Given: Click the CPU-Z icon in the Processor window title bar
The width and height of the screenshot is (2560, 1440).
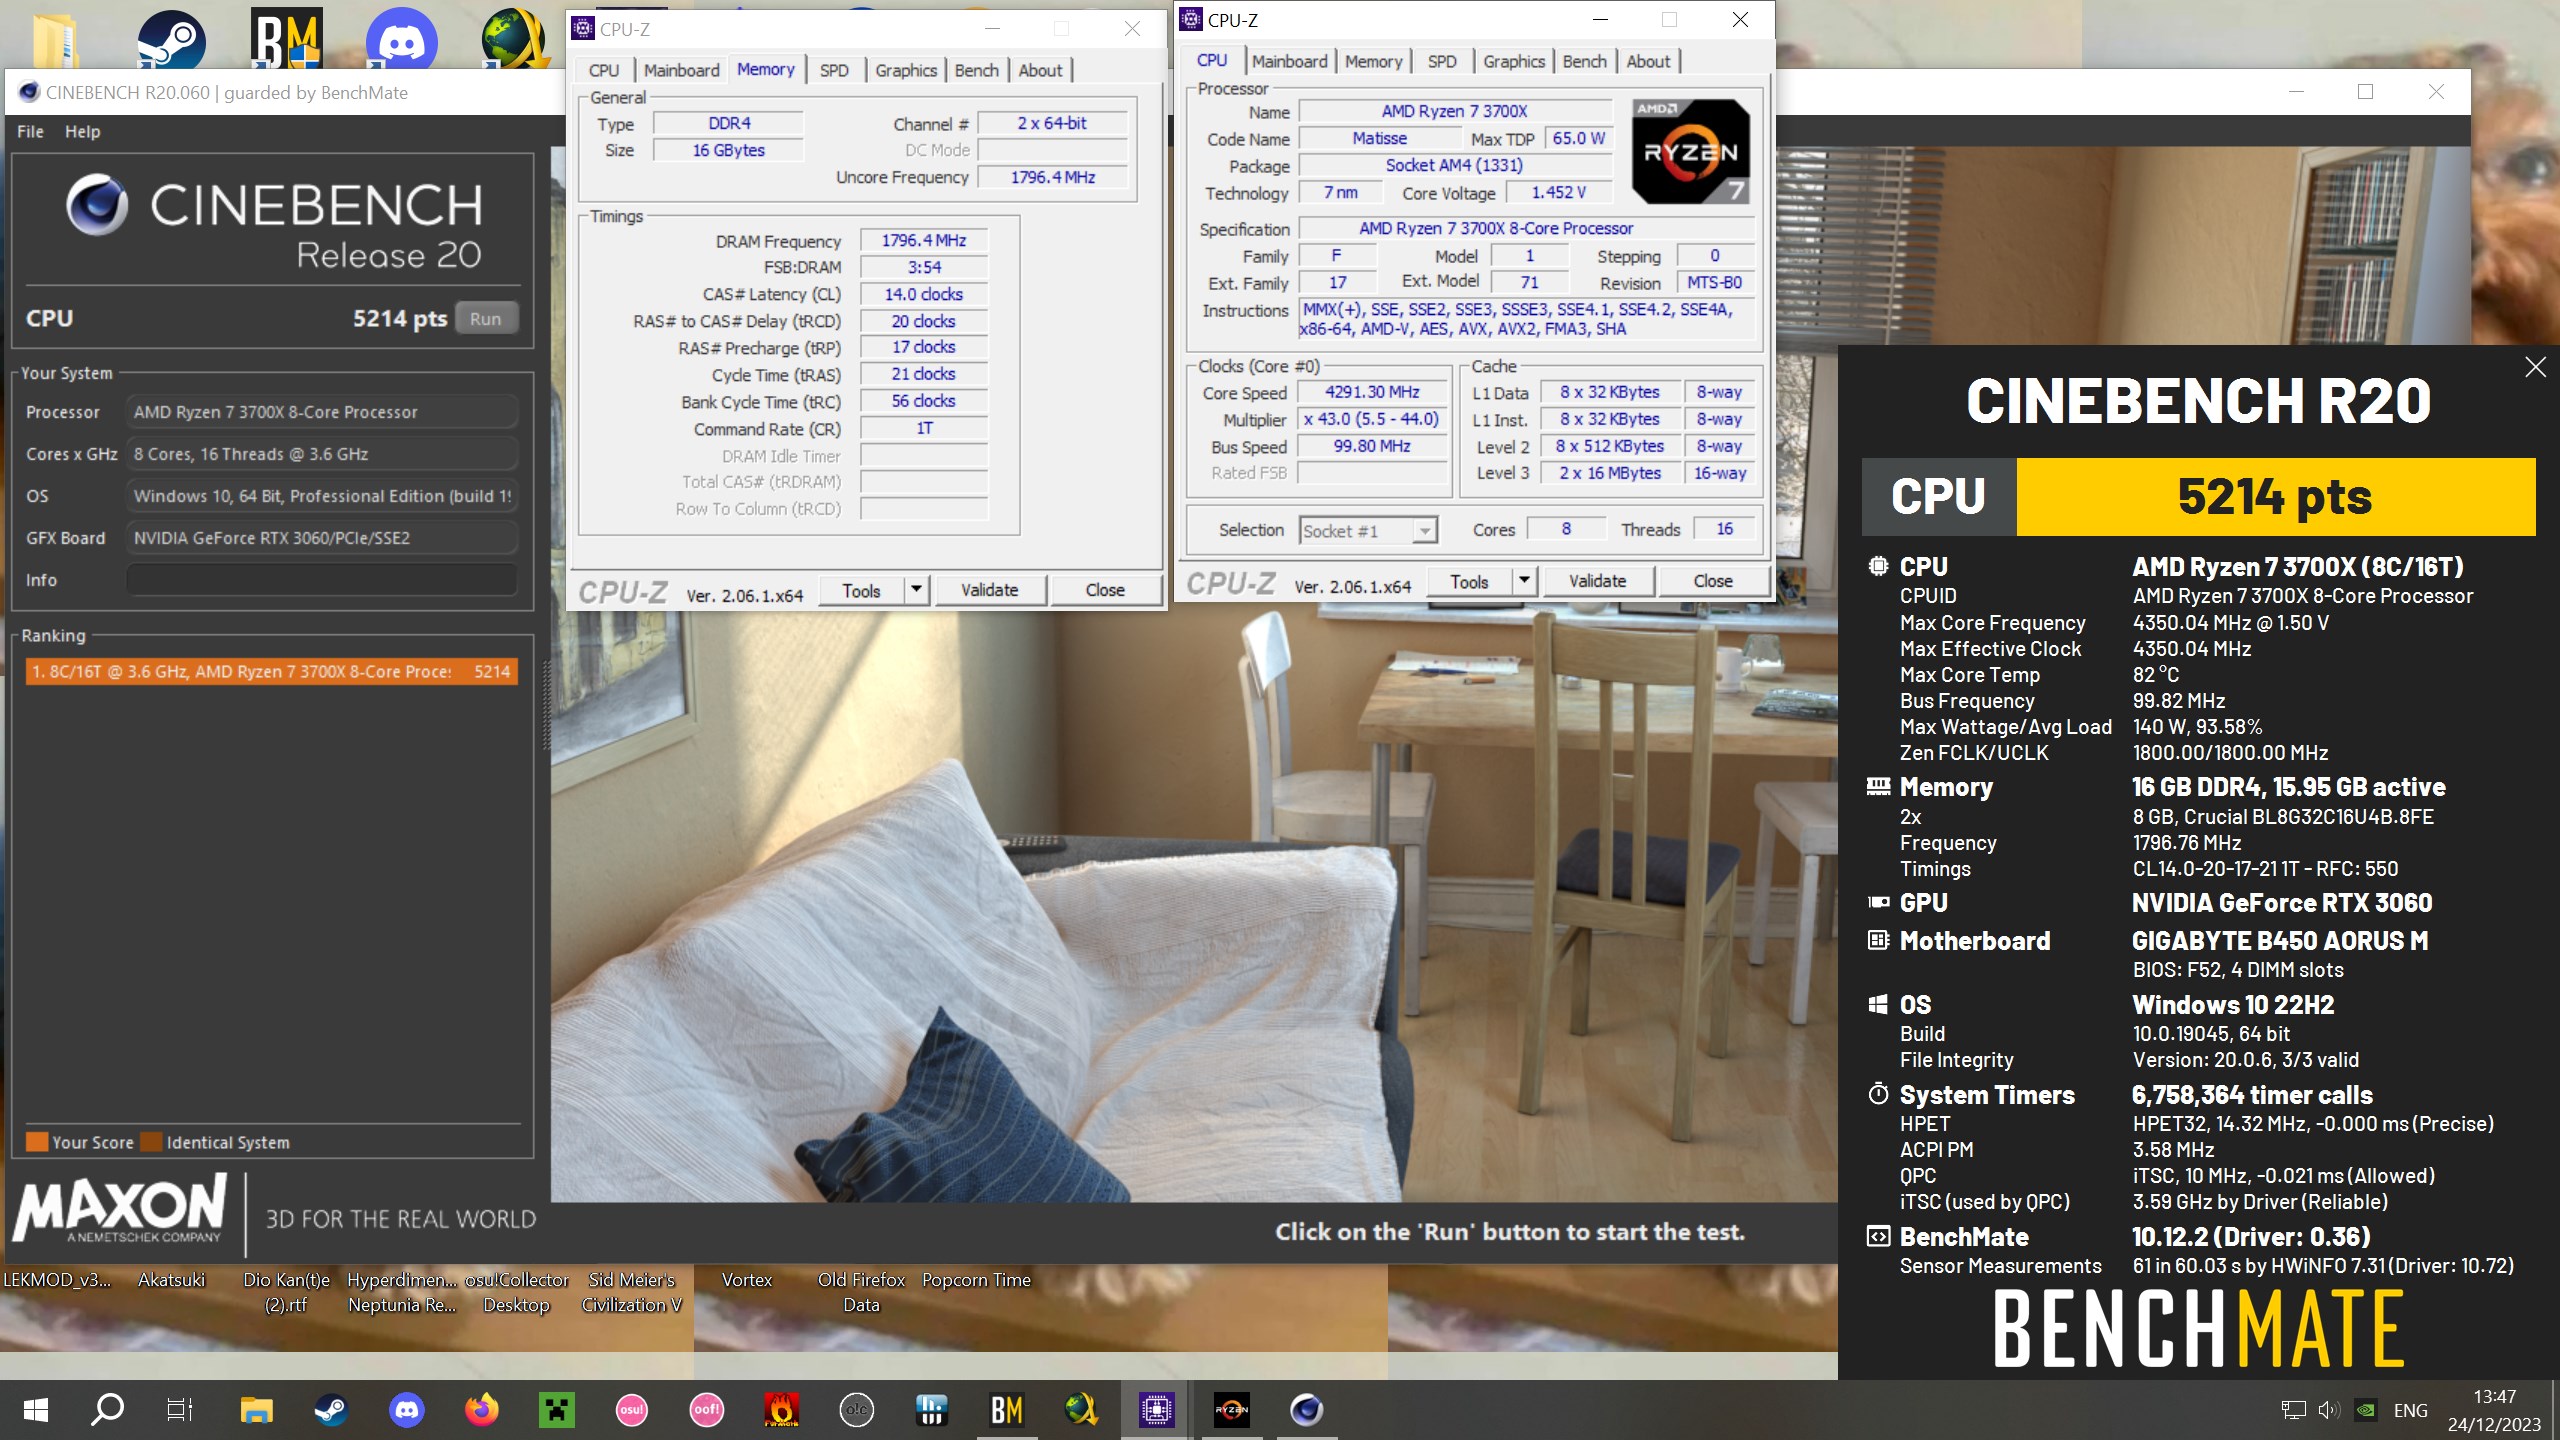Looking at the screenshot, I should (x=1190, y=19).
